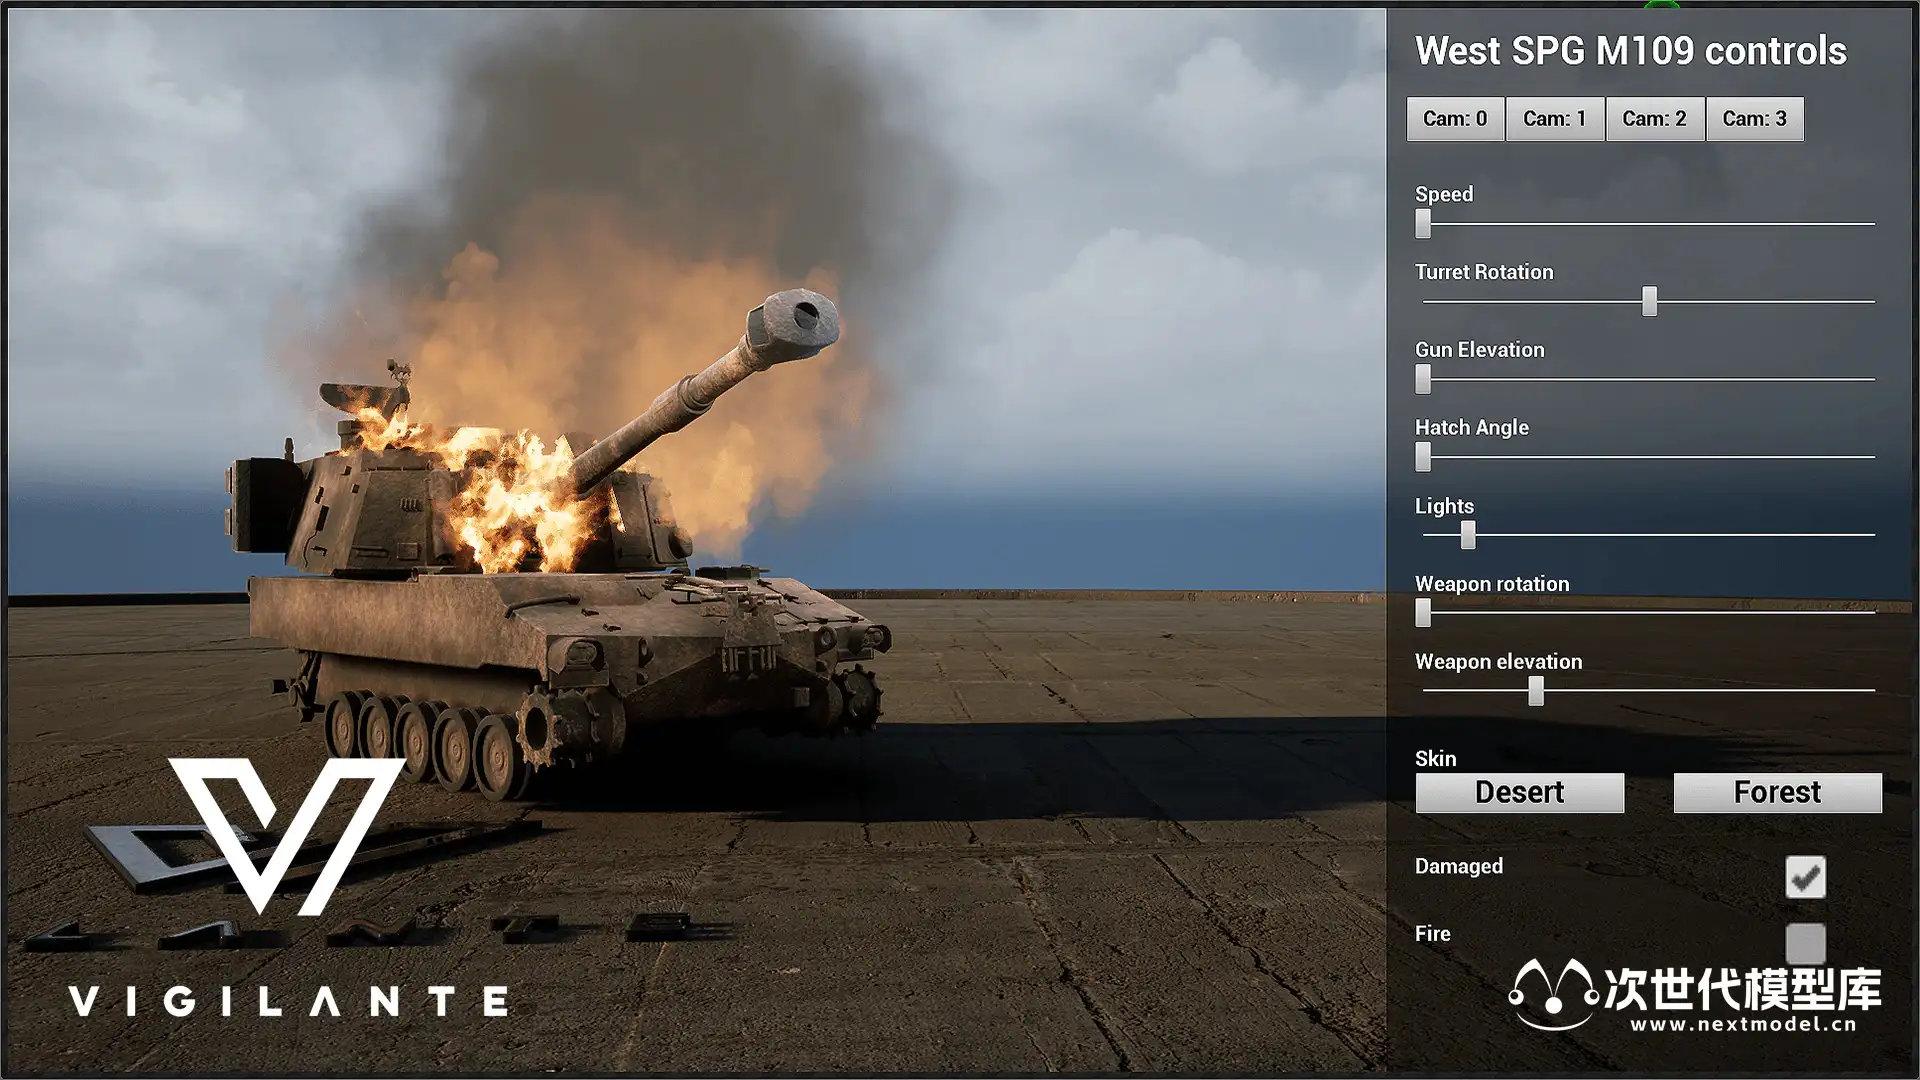Screen dimensions: 1920x1080
Task: Click the Weapon rotation slider handle
Action: pos(1423,613)
